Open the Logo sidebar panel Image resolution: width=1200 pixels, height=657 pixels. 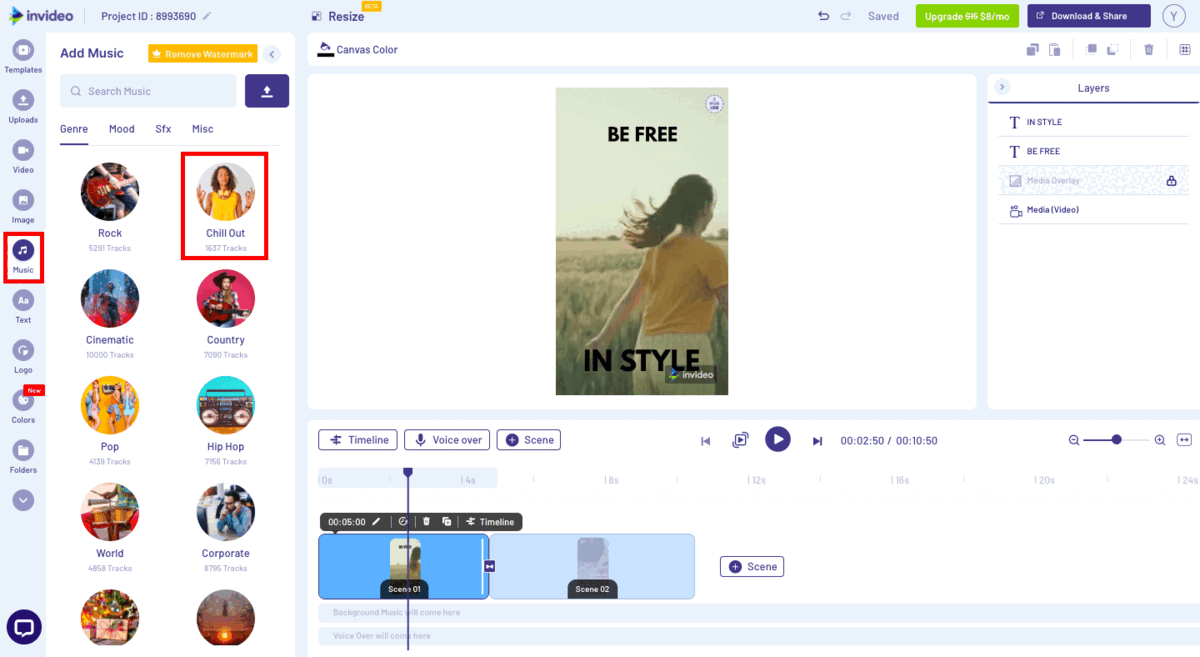tap(23, 356)
